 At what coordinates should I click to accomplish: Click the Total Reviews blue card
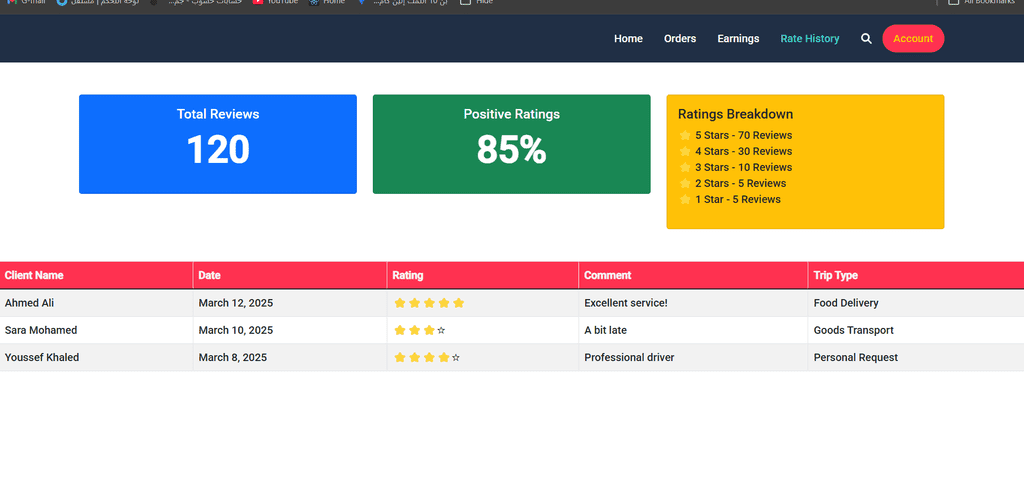pyautogui.click(x=217, y=144)
